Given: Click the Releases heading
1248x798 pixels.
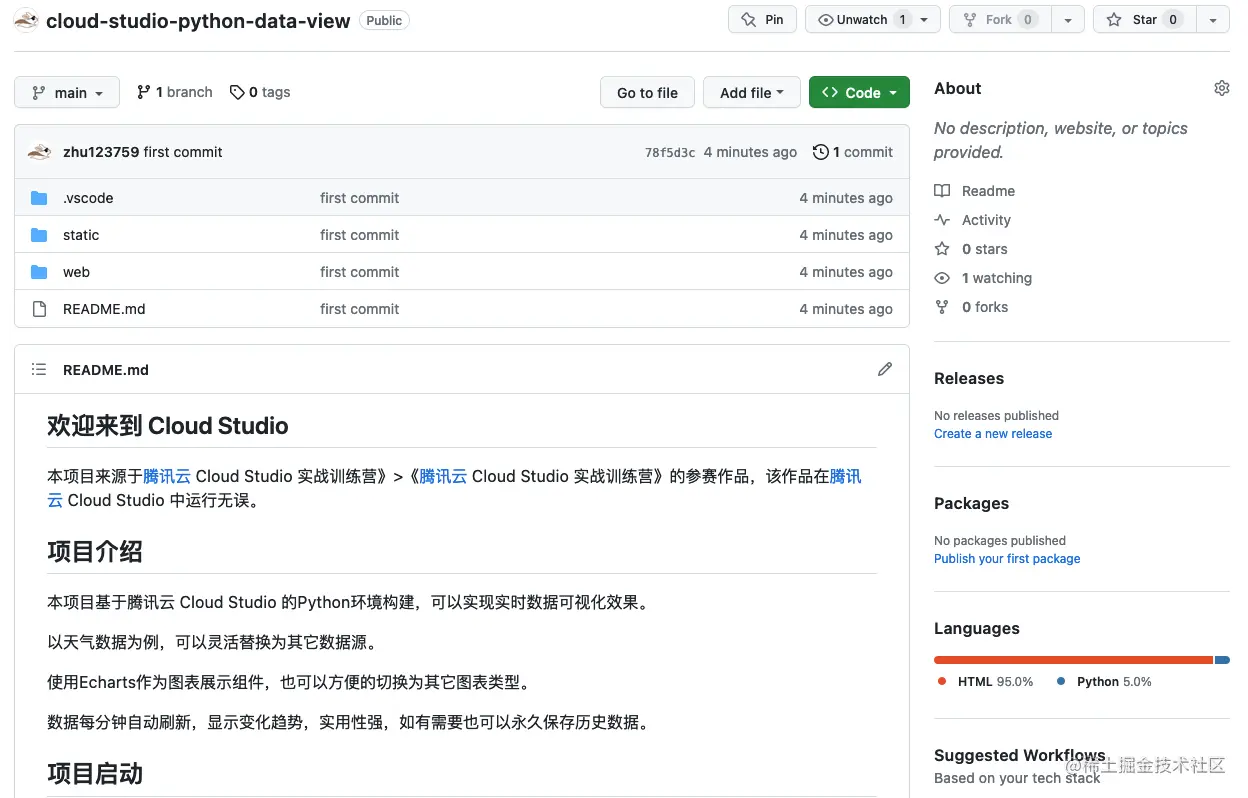Looking at the screenshot, I should (x=969, y=378).
